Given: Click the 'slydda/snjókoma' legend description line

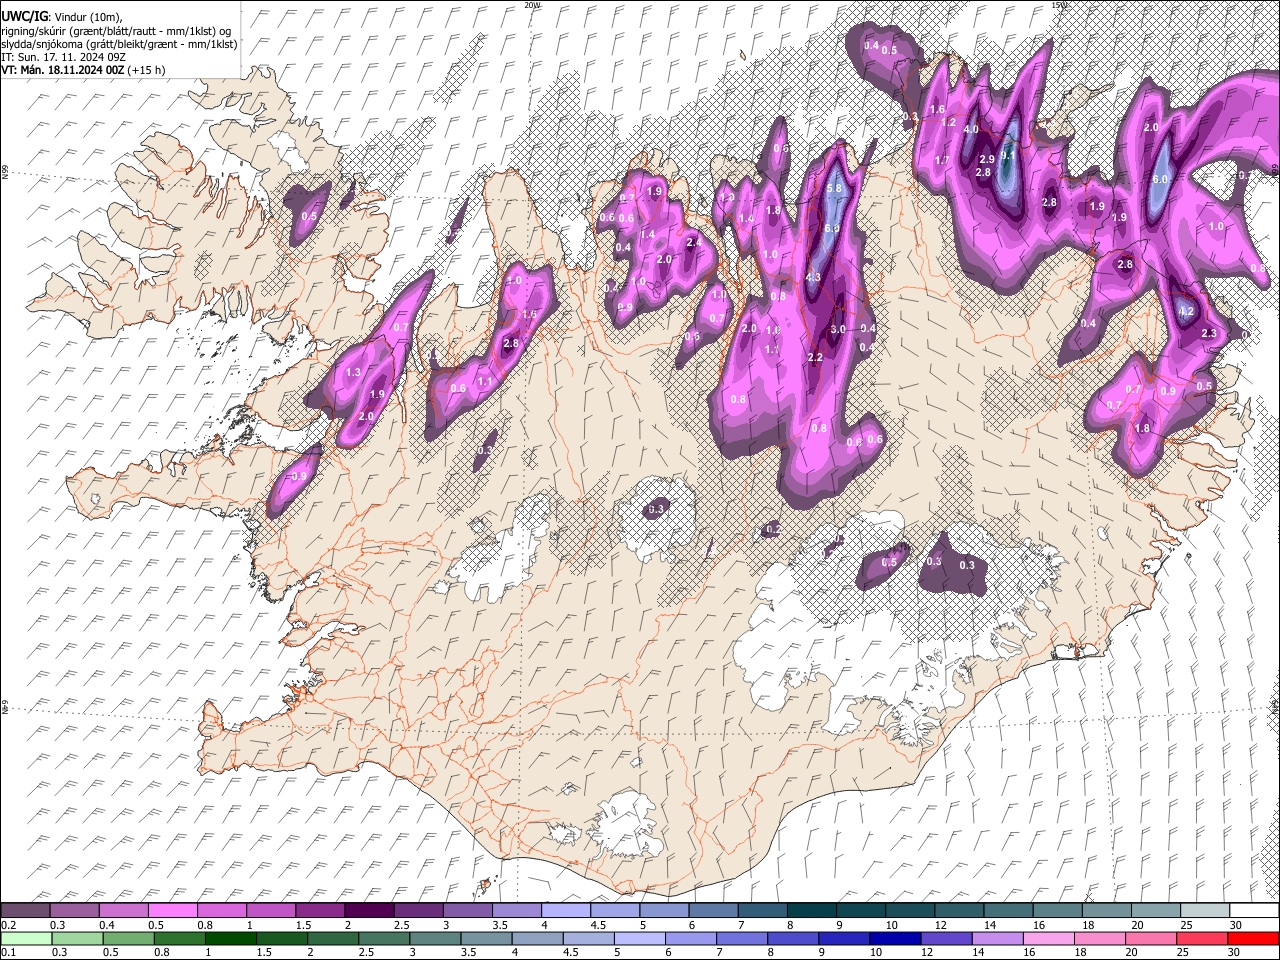Looking at the screenshot, I should pos(120,44).
